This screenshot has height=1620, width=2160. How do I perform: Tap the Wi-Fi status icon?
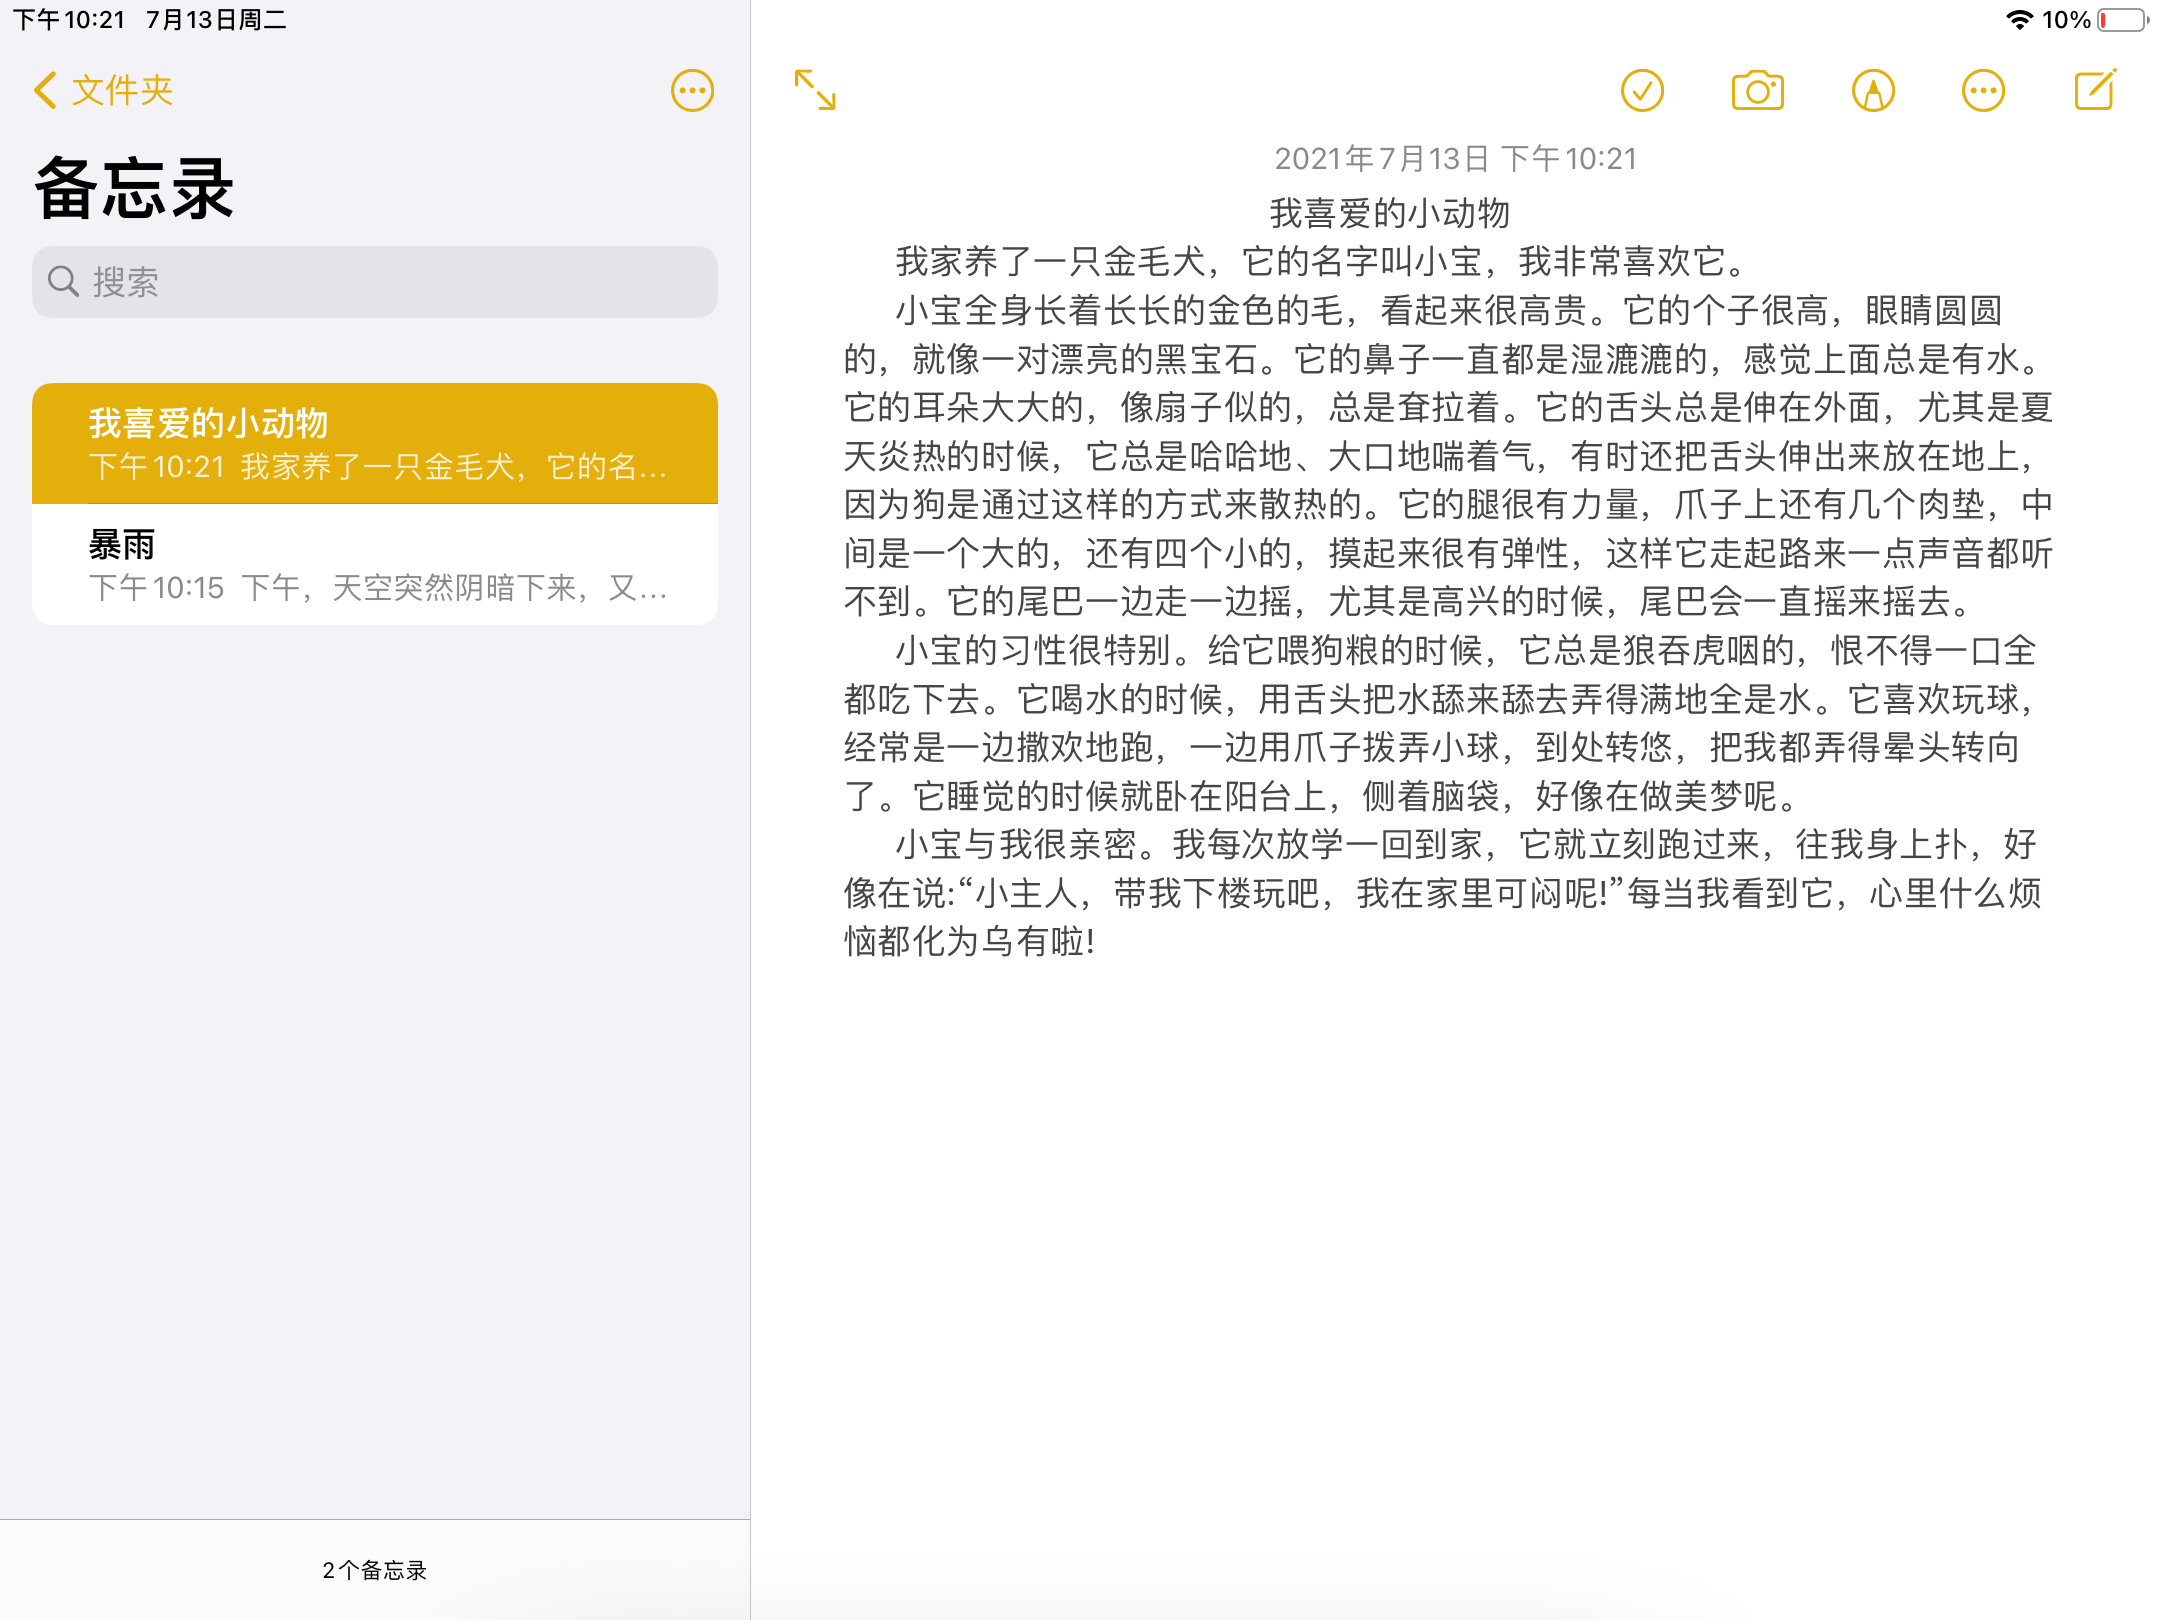click(2019, 20)
